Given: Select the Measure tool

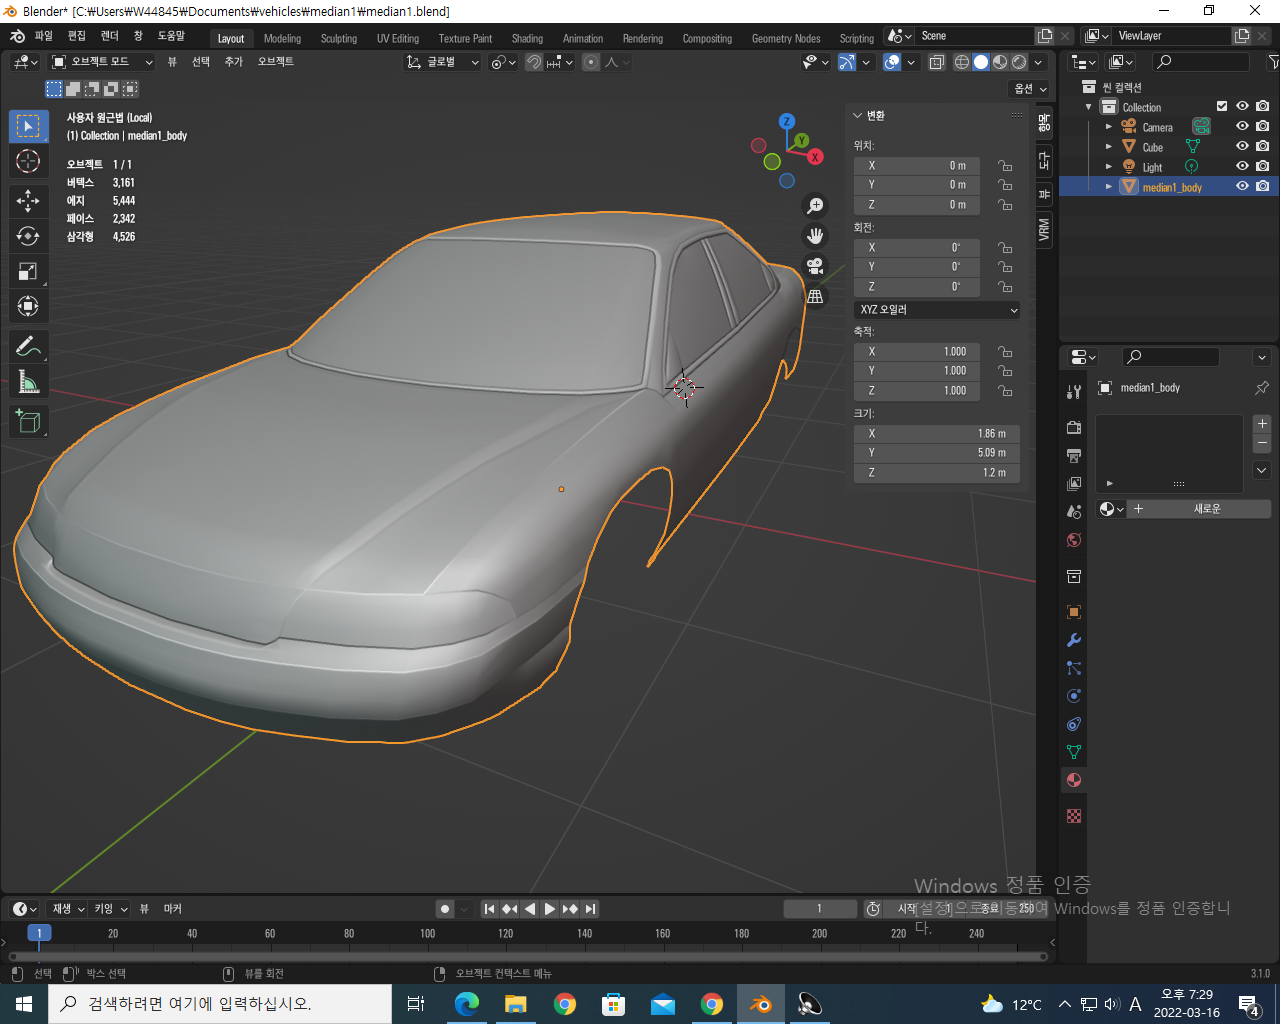Looking at the screenshot, I should 28,382.
